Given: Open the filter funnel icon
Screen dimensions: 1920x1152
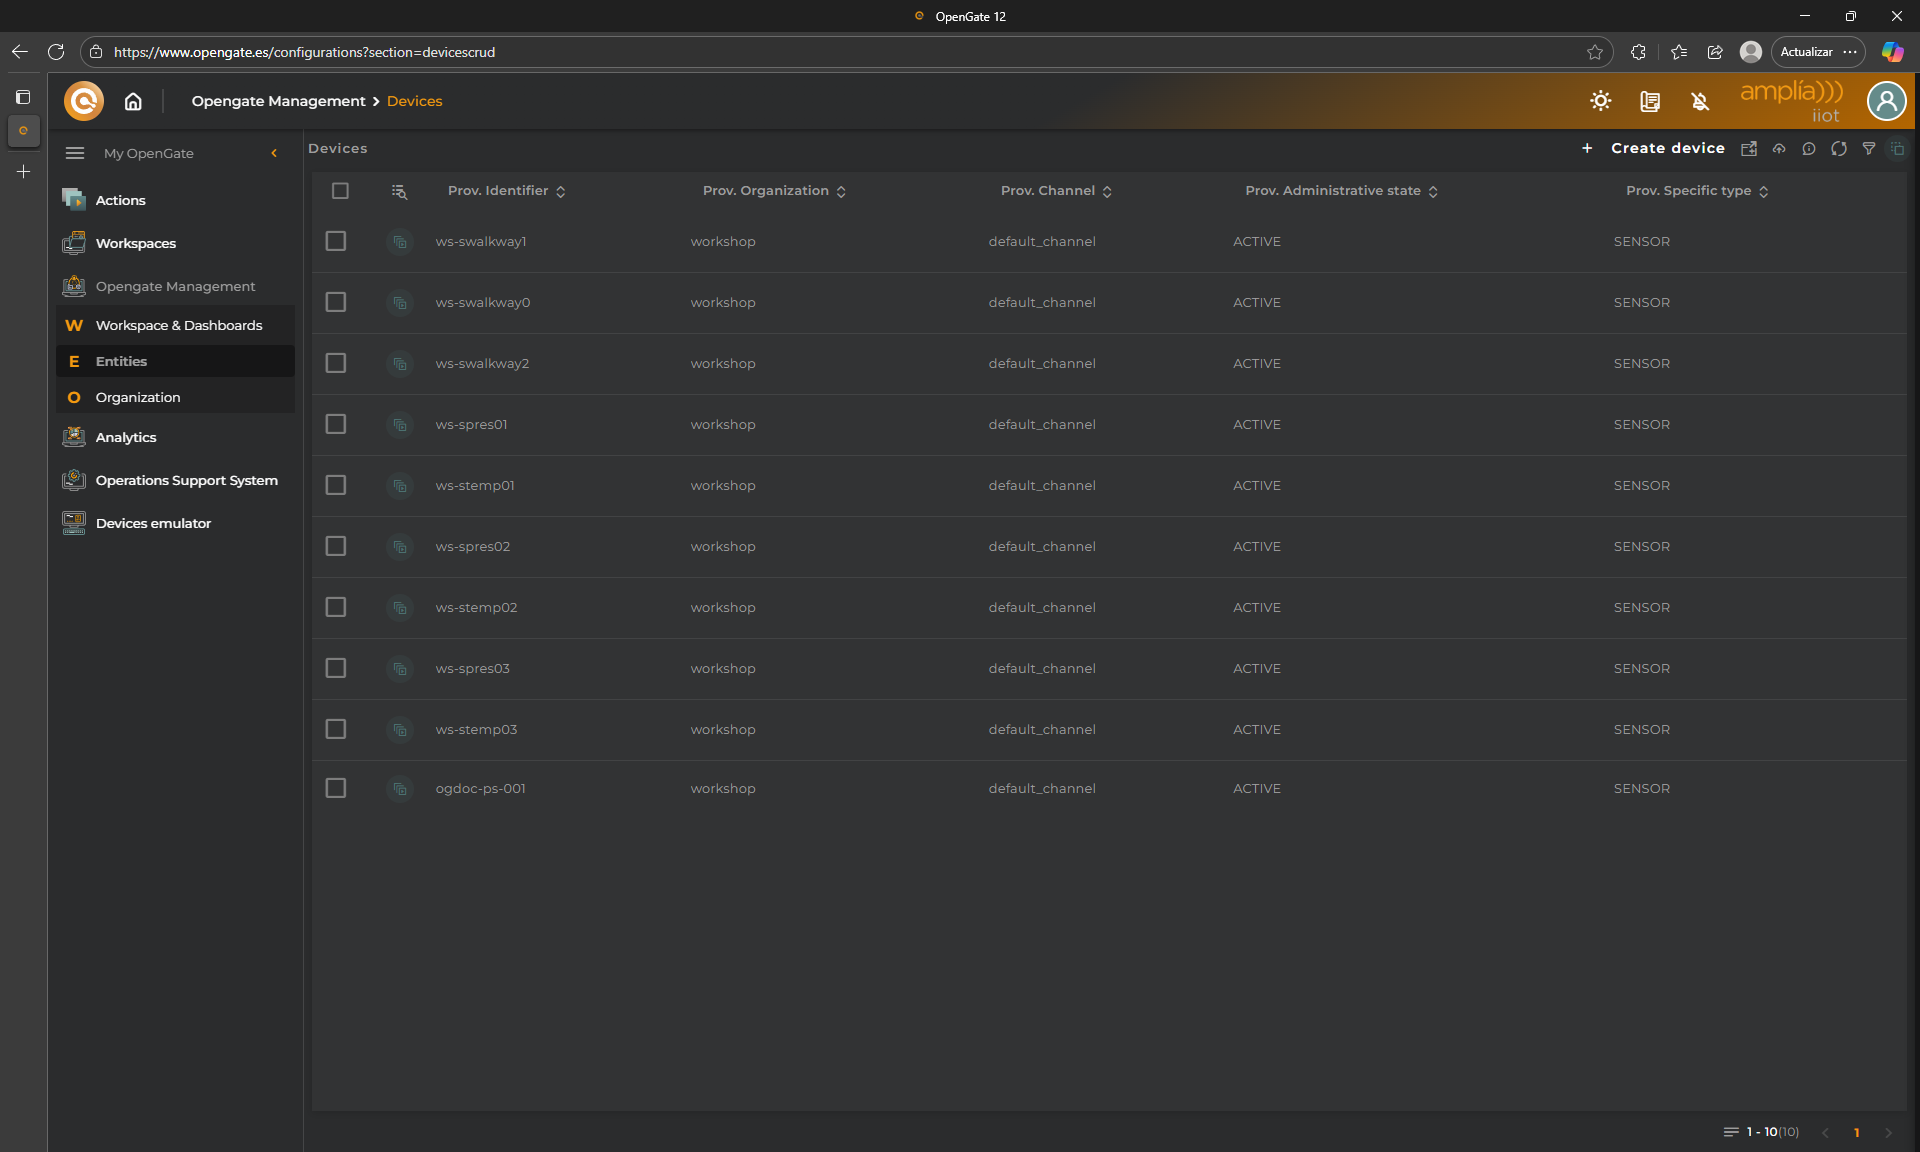Looking at the screenshot, I should click(x=1868, y=149).
